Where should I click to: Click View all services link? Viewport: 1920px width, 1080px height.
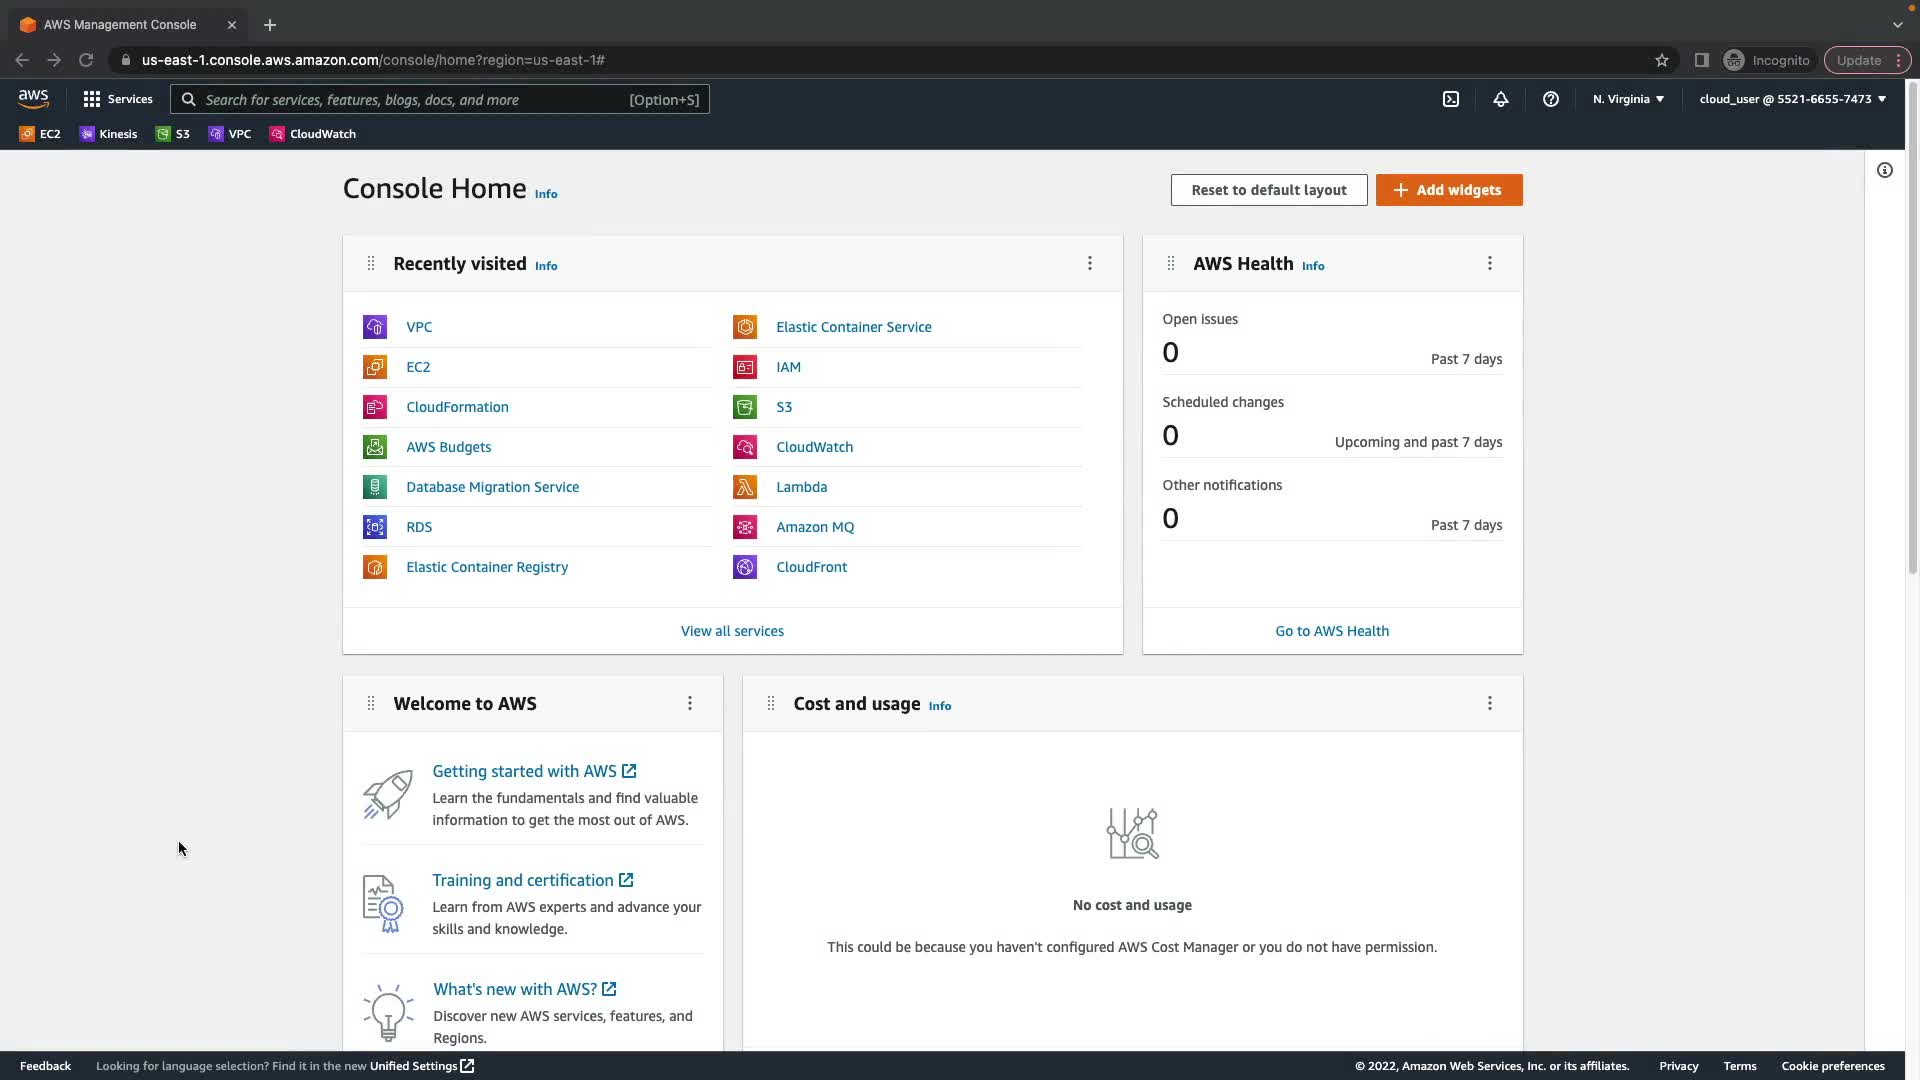pyautogui.click(x=732, y=631)
